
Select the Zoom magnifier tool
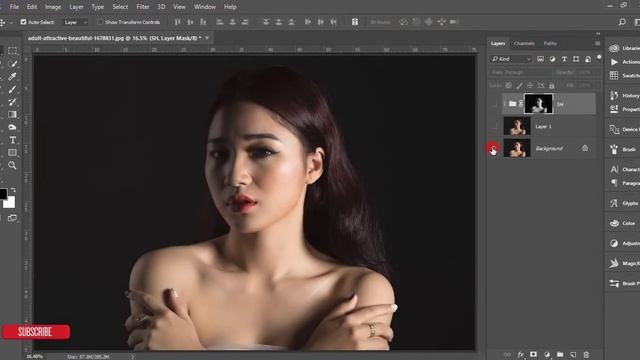tap(12, 165)
